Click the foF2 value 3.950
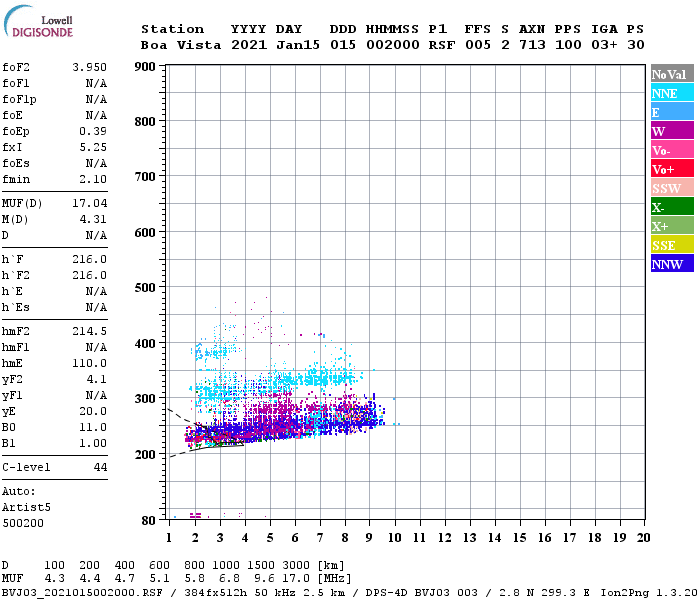 tap(89, 67)
